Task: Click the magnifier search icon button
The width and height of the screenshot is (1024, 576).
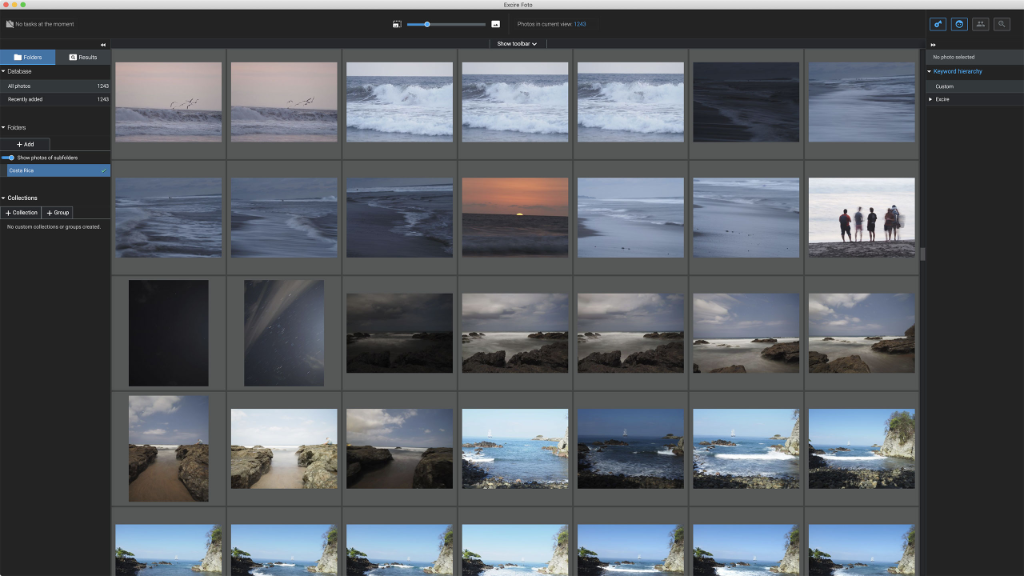Action: (1001, 24)
